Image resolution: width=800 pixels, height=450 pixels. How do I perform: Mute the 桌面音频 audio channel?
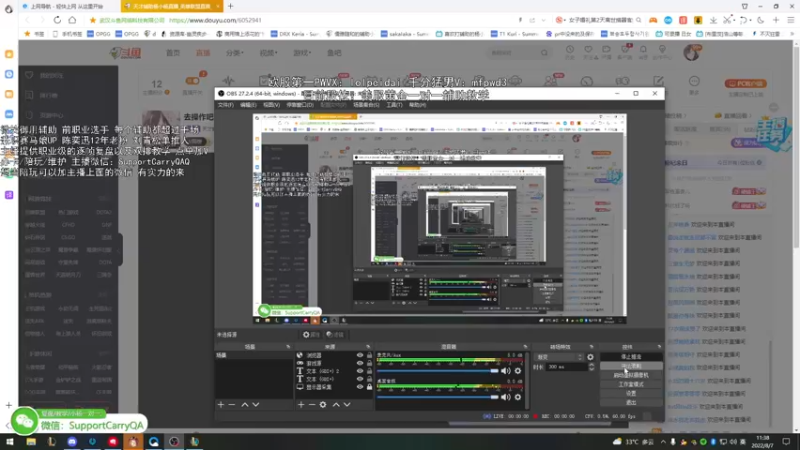506,397
